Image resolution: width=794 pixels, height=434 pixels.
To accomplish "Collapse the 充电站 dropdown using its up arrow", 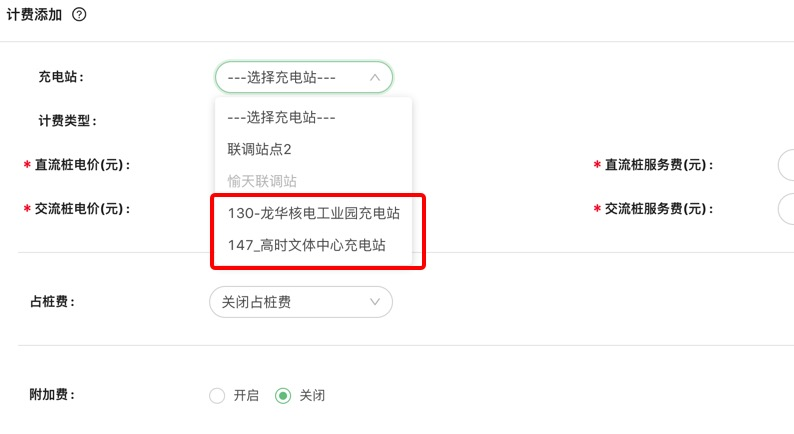I will click(375, 77).
